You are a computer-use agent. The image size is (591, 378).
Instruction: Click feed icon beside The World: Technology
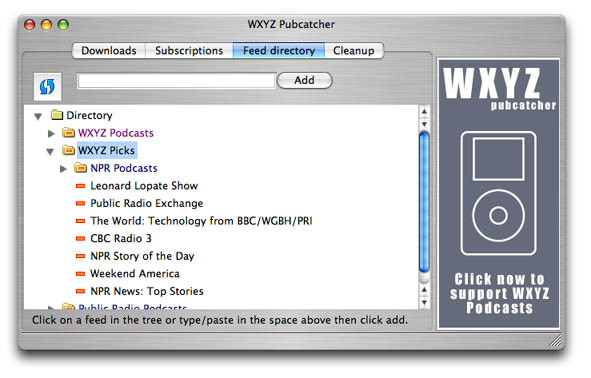80,221
